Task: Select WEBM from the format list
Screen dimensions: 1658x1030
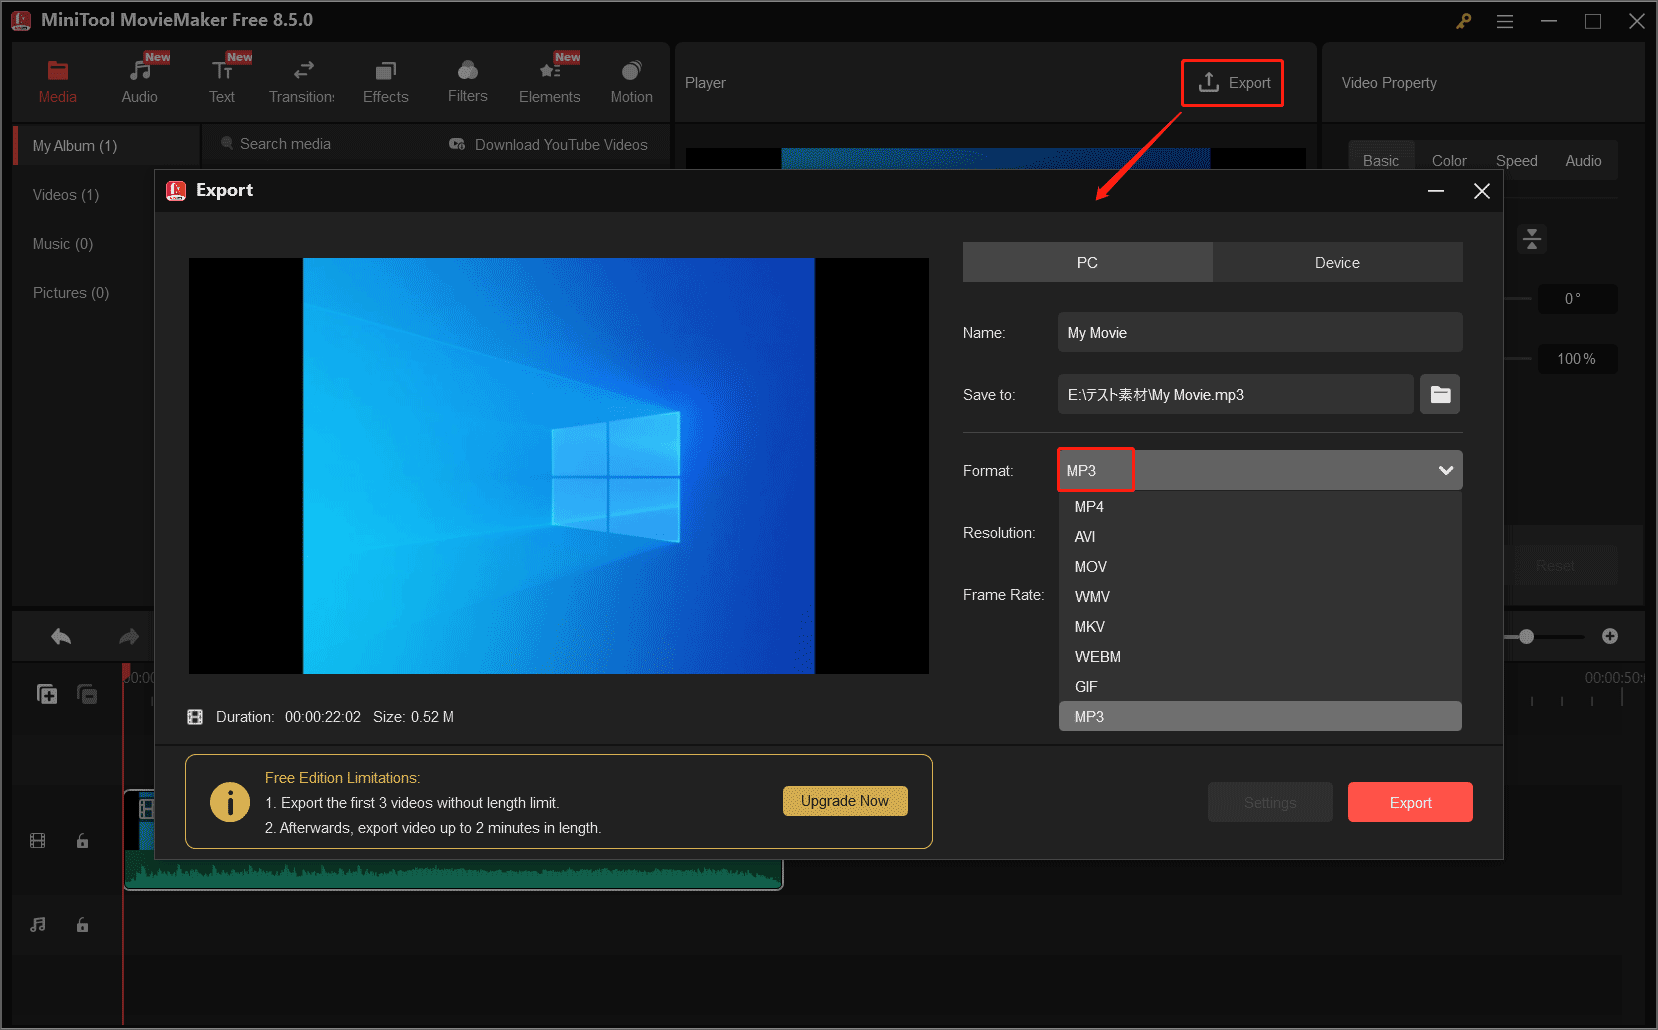Action: point(1097,656)
